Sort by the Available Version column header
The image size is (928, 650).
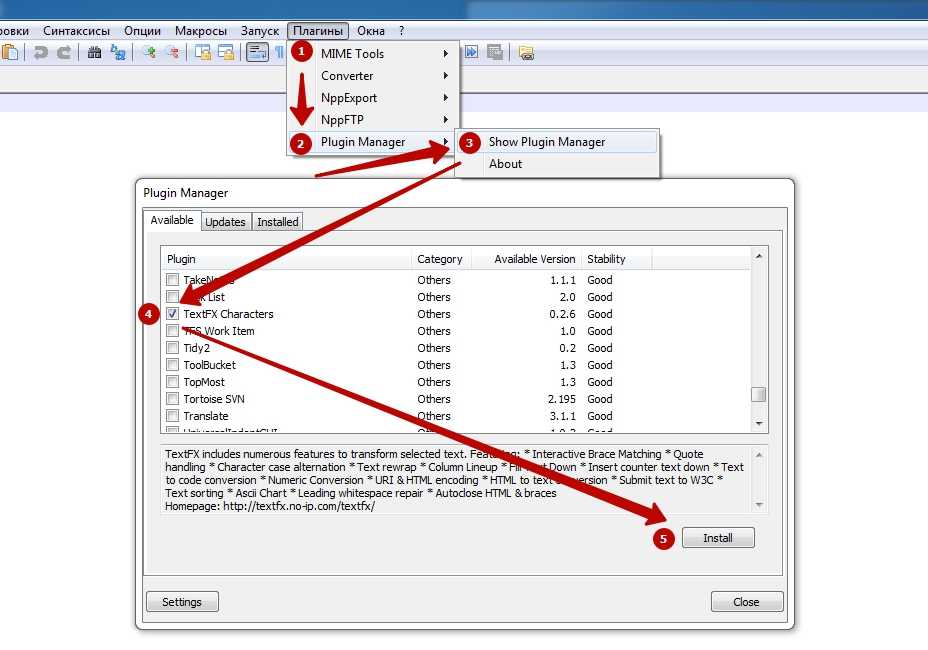(x=526, y=259)
